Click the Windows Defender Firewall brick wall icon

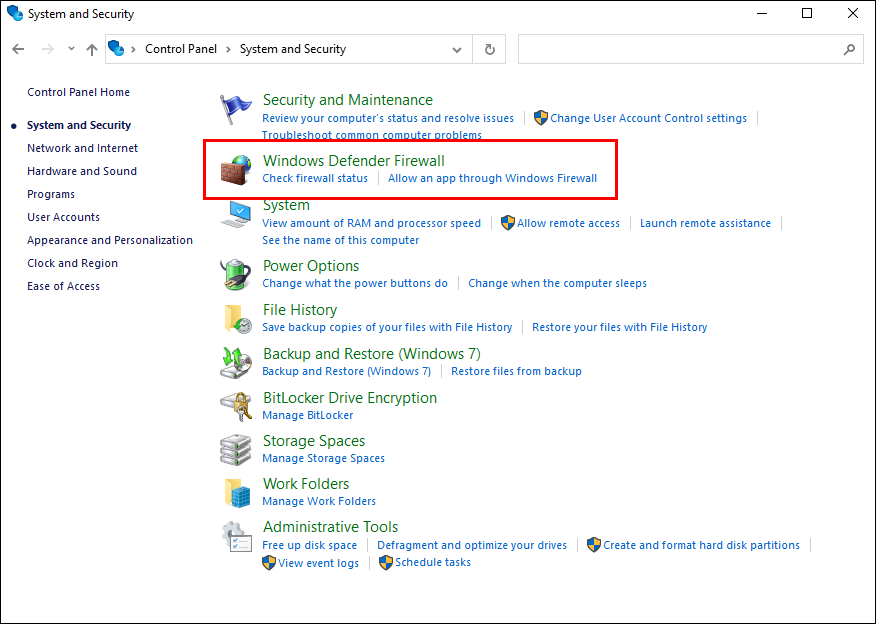(x=235, y=170)
